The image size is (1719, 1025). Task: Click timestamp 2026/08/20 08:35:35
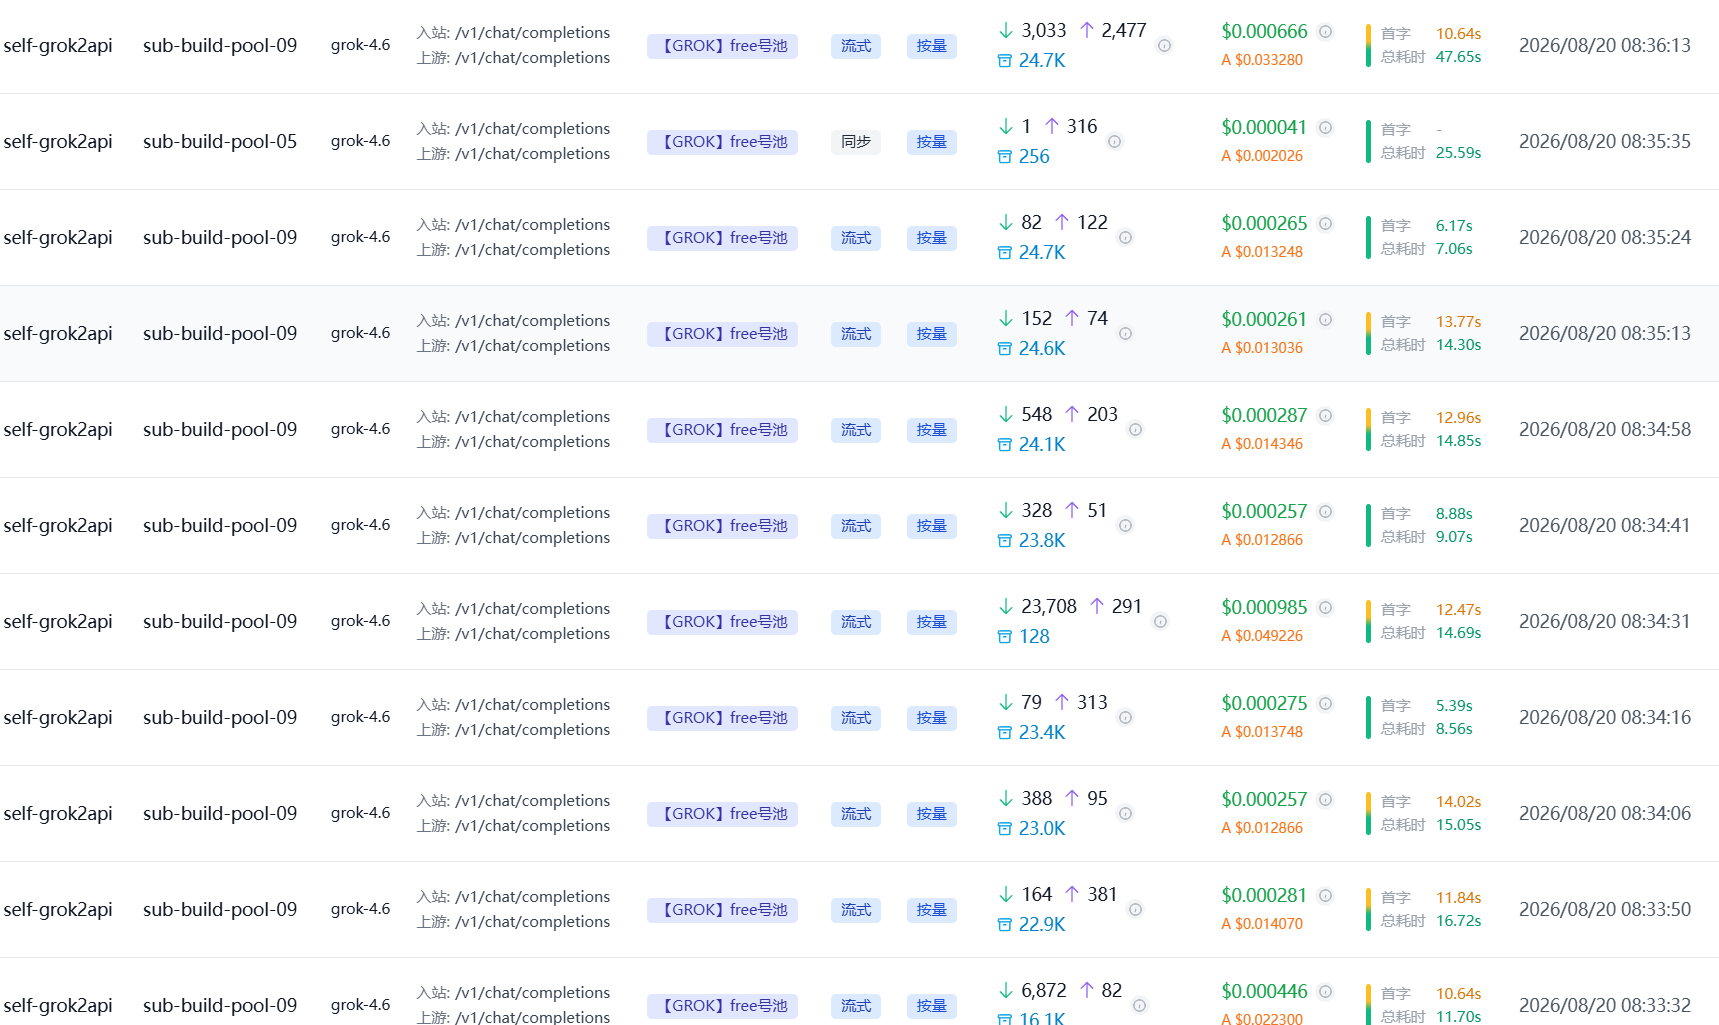pyautogui.click(x=1605, y=141)
